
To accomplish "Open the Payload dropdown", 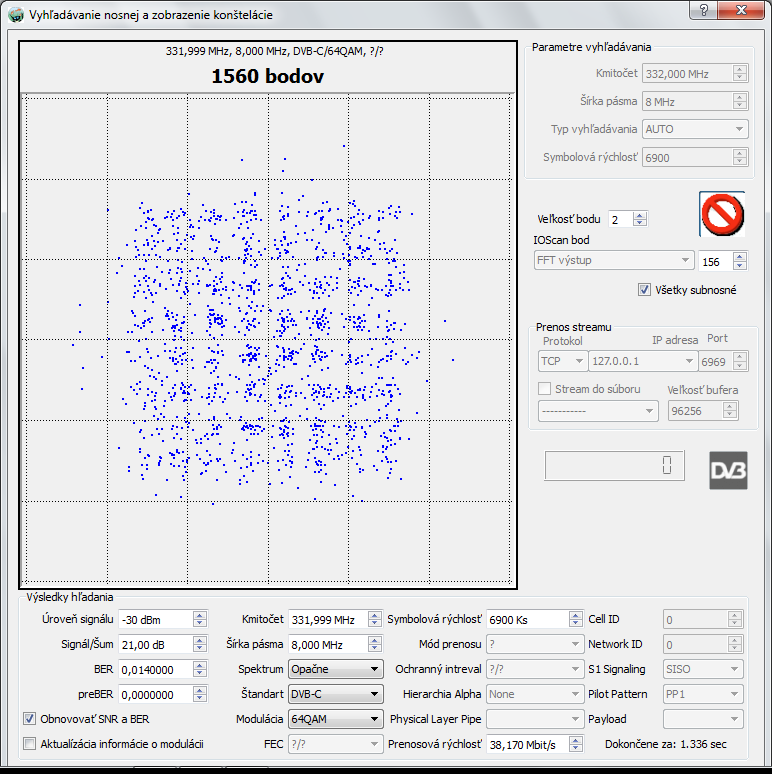I will [x=703, y=719].
